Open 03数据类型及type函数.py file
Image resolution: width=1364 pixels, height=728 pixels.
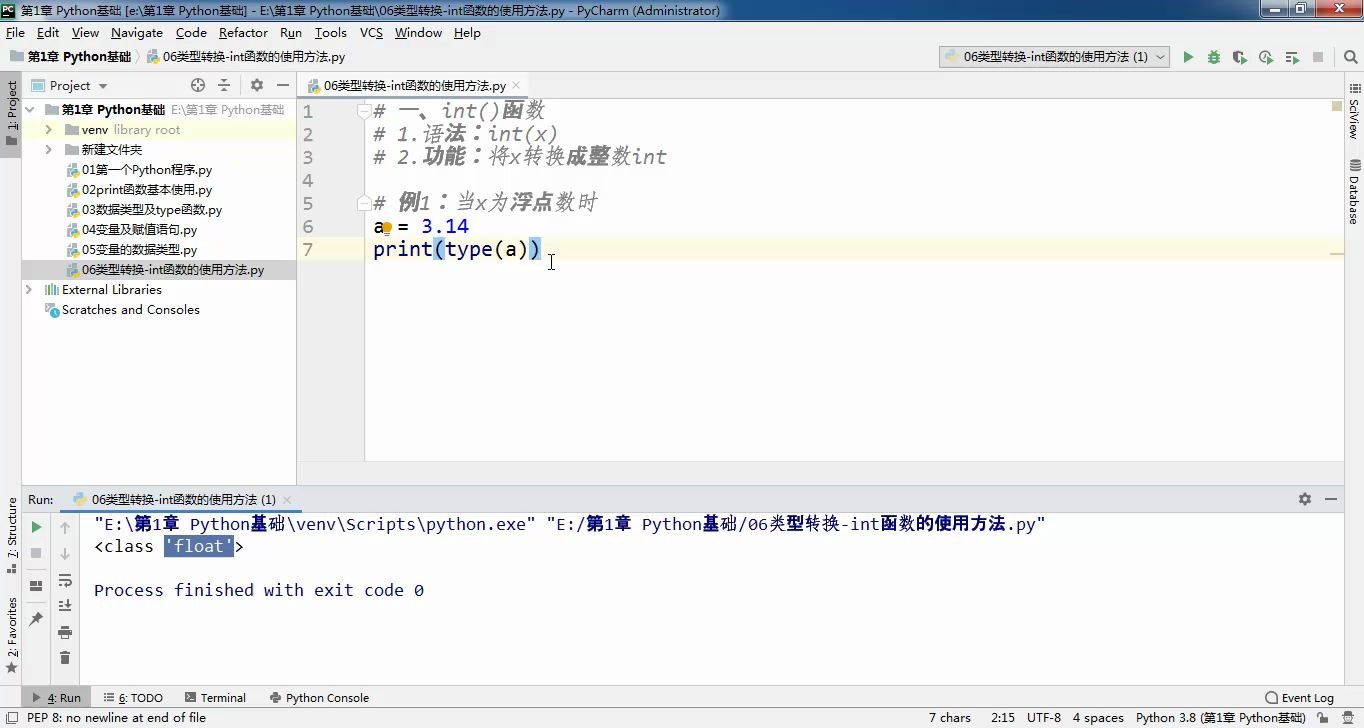(151, 210)
